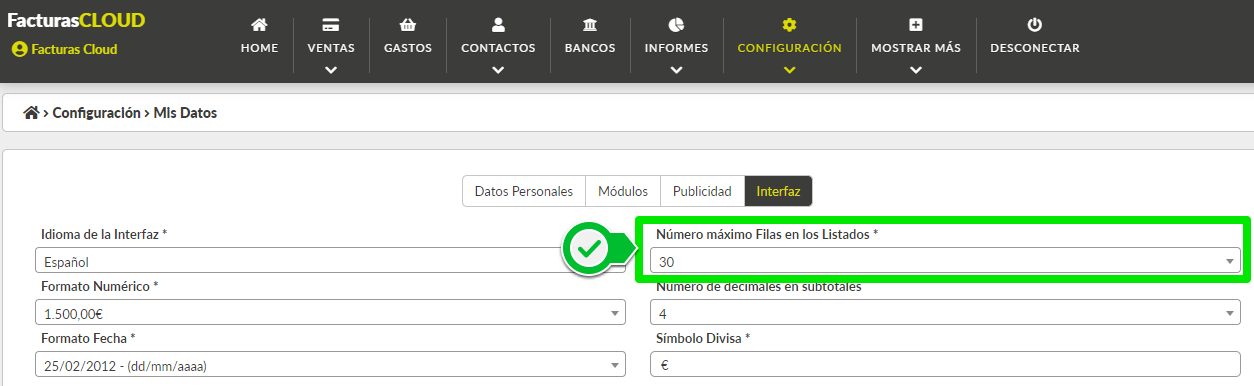
Task: Open the Formato Numérico dropdown
Action: 329,313
